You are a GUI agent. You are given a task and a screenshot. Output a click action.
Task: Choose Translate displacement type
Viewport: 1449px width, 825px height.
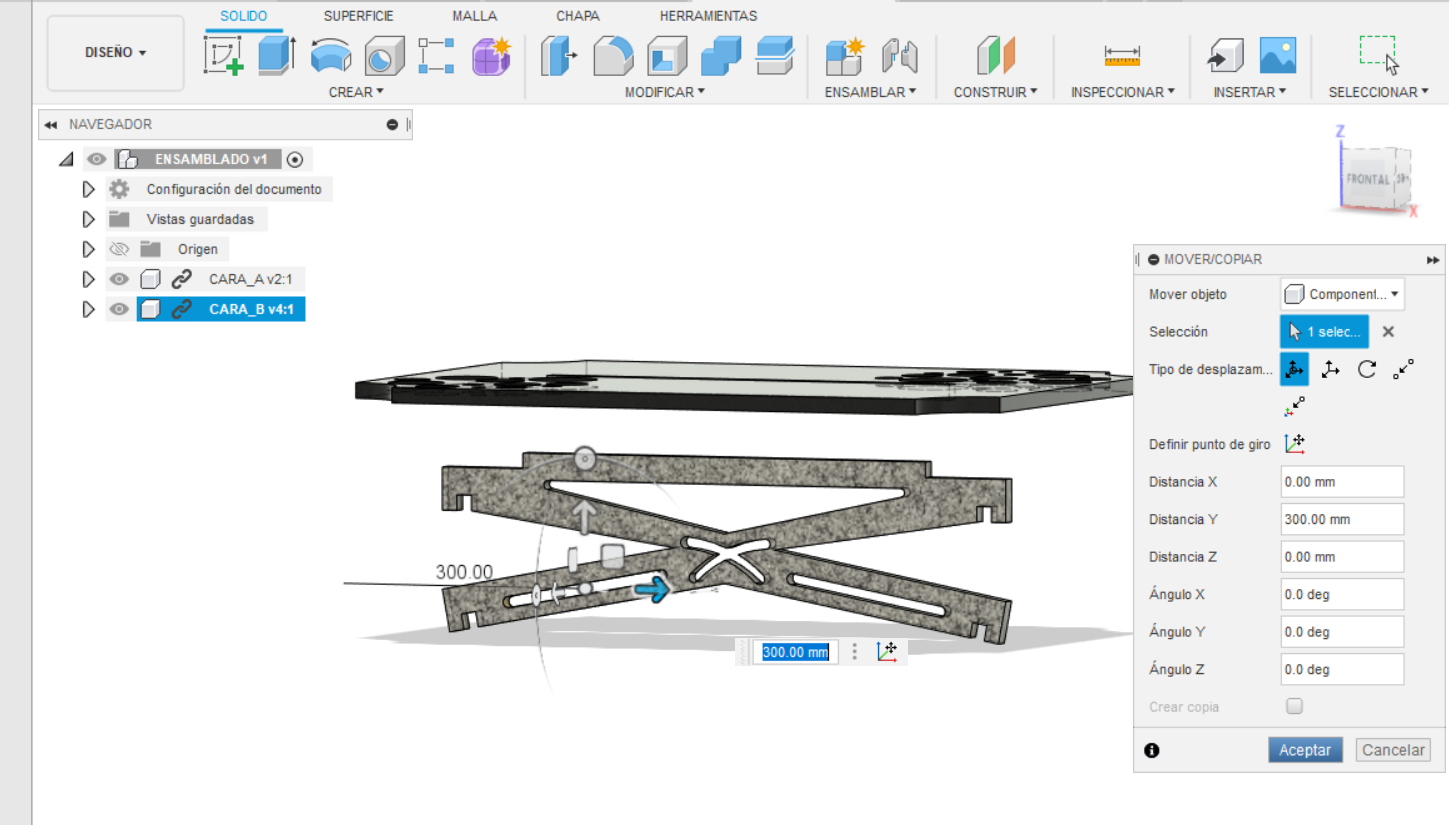click(x=1330, y=369)
